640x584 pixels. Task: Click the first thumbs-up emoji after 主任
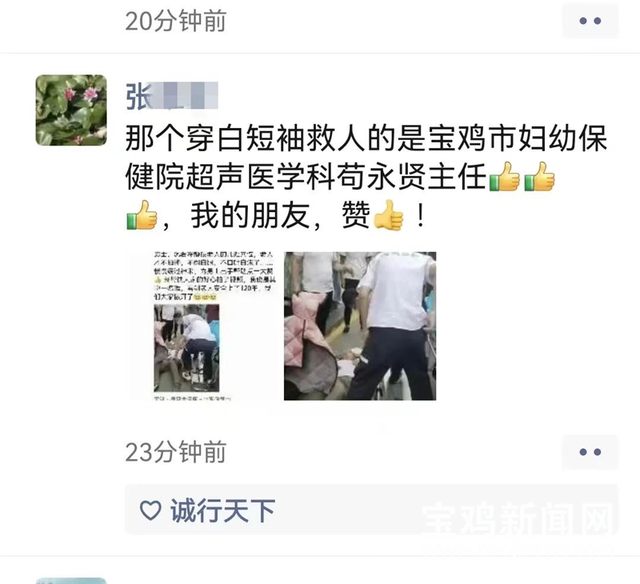point(504,177)
